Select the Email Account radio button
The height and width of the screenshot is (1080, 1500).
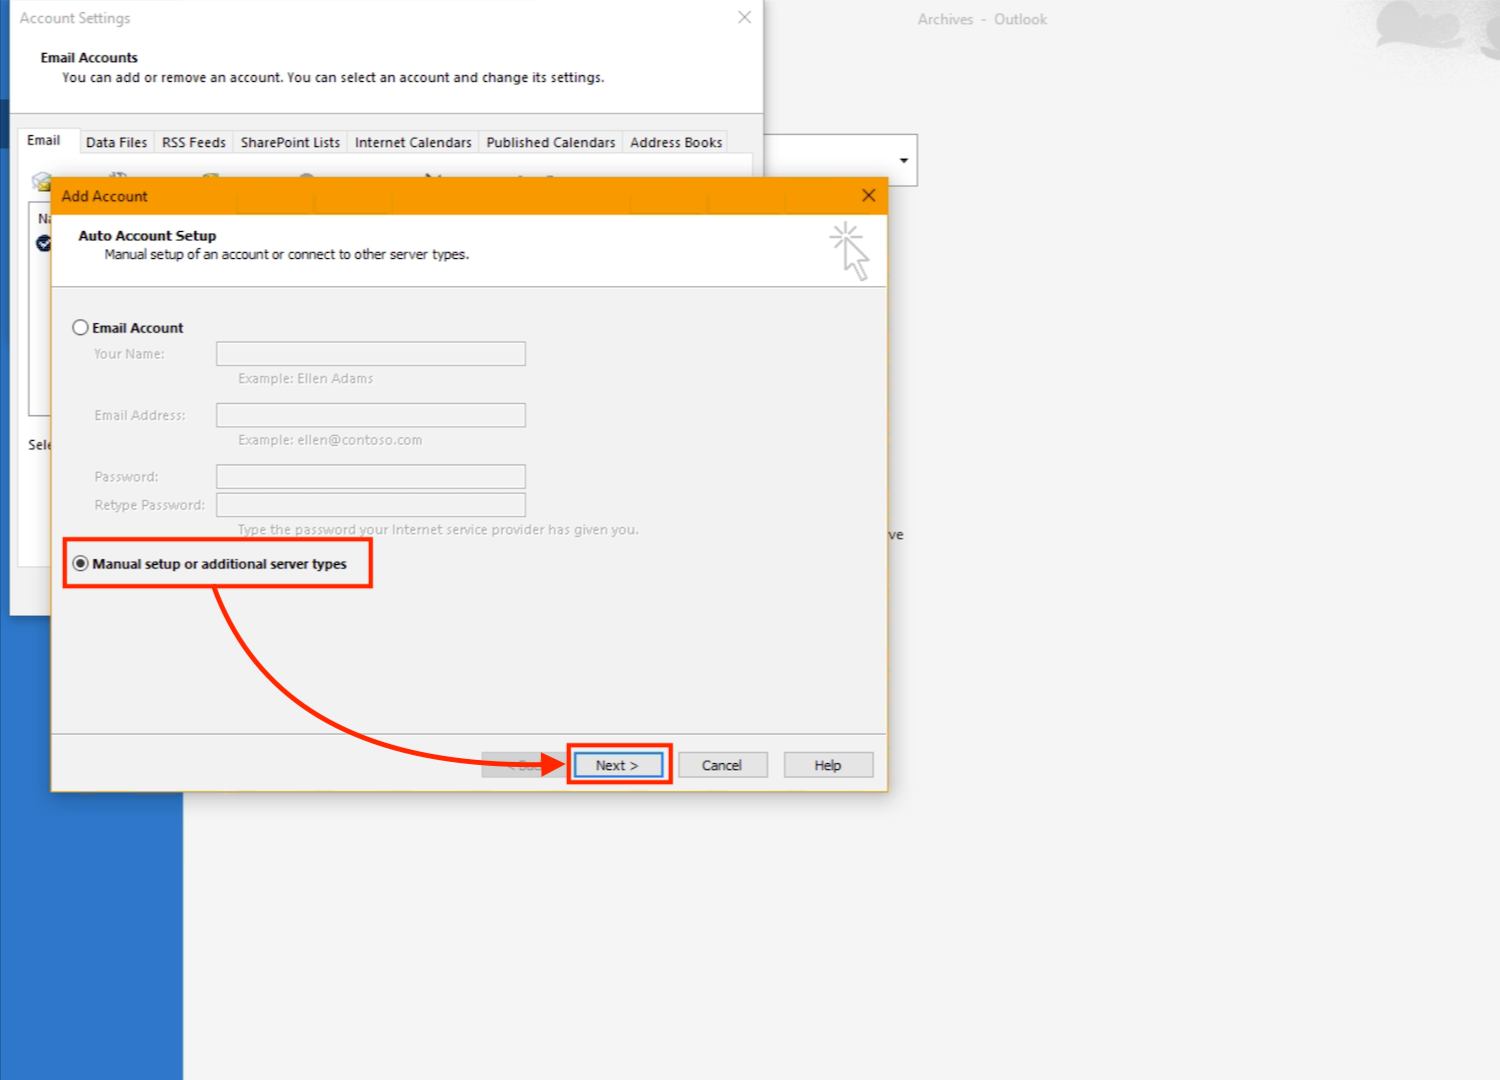click(80, 328)
